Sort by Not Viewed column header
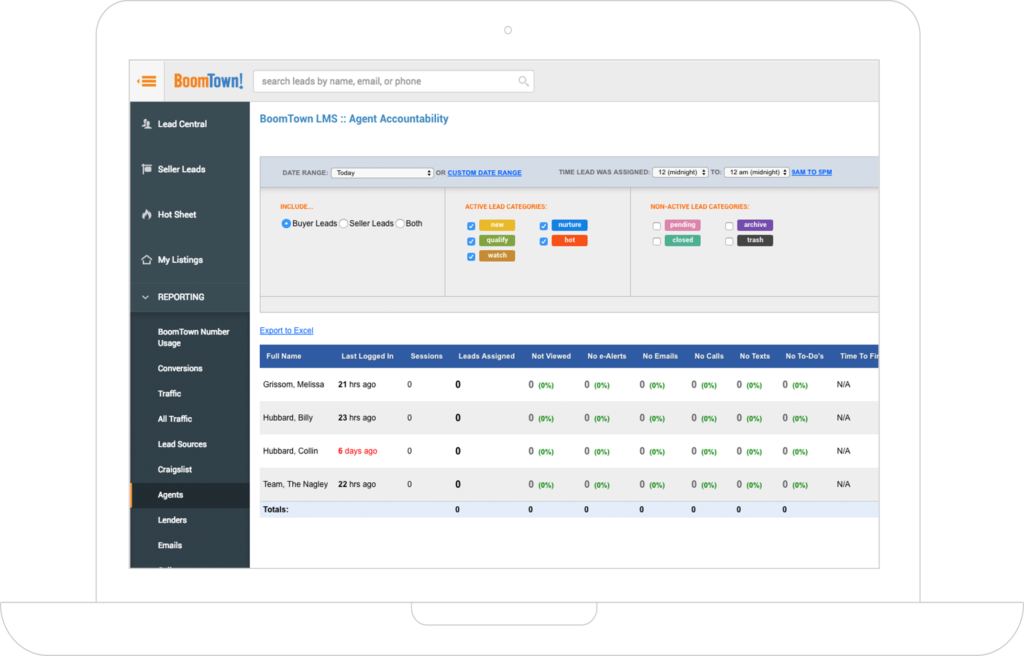Image resolution: width=1024 pixels, height=656 pixels. coord(551,356)
